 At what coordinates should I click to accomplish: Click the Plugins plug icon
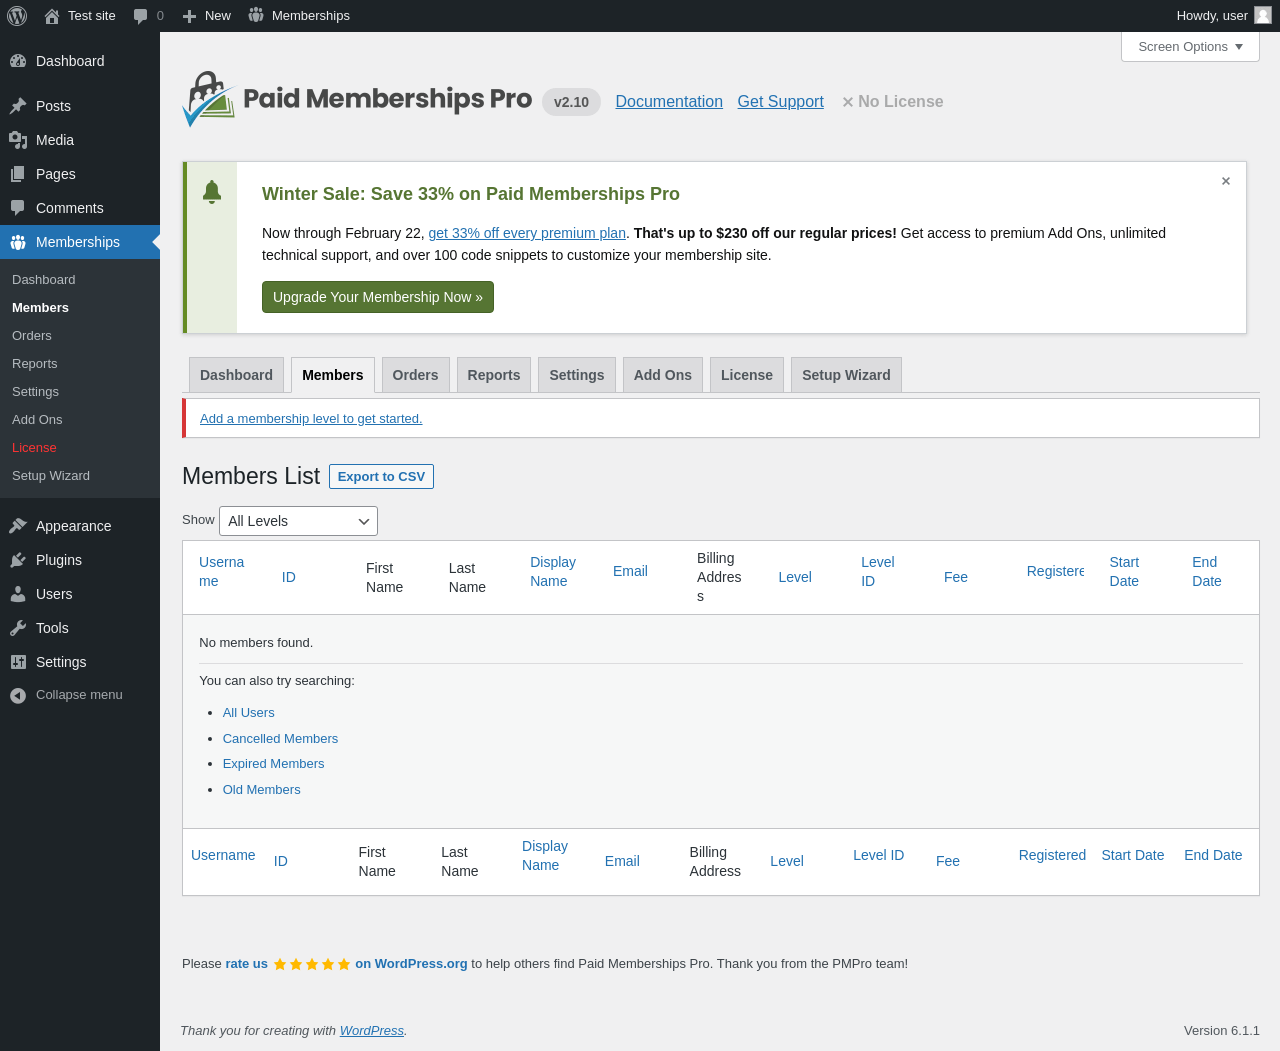(18, 560)
